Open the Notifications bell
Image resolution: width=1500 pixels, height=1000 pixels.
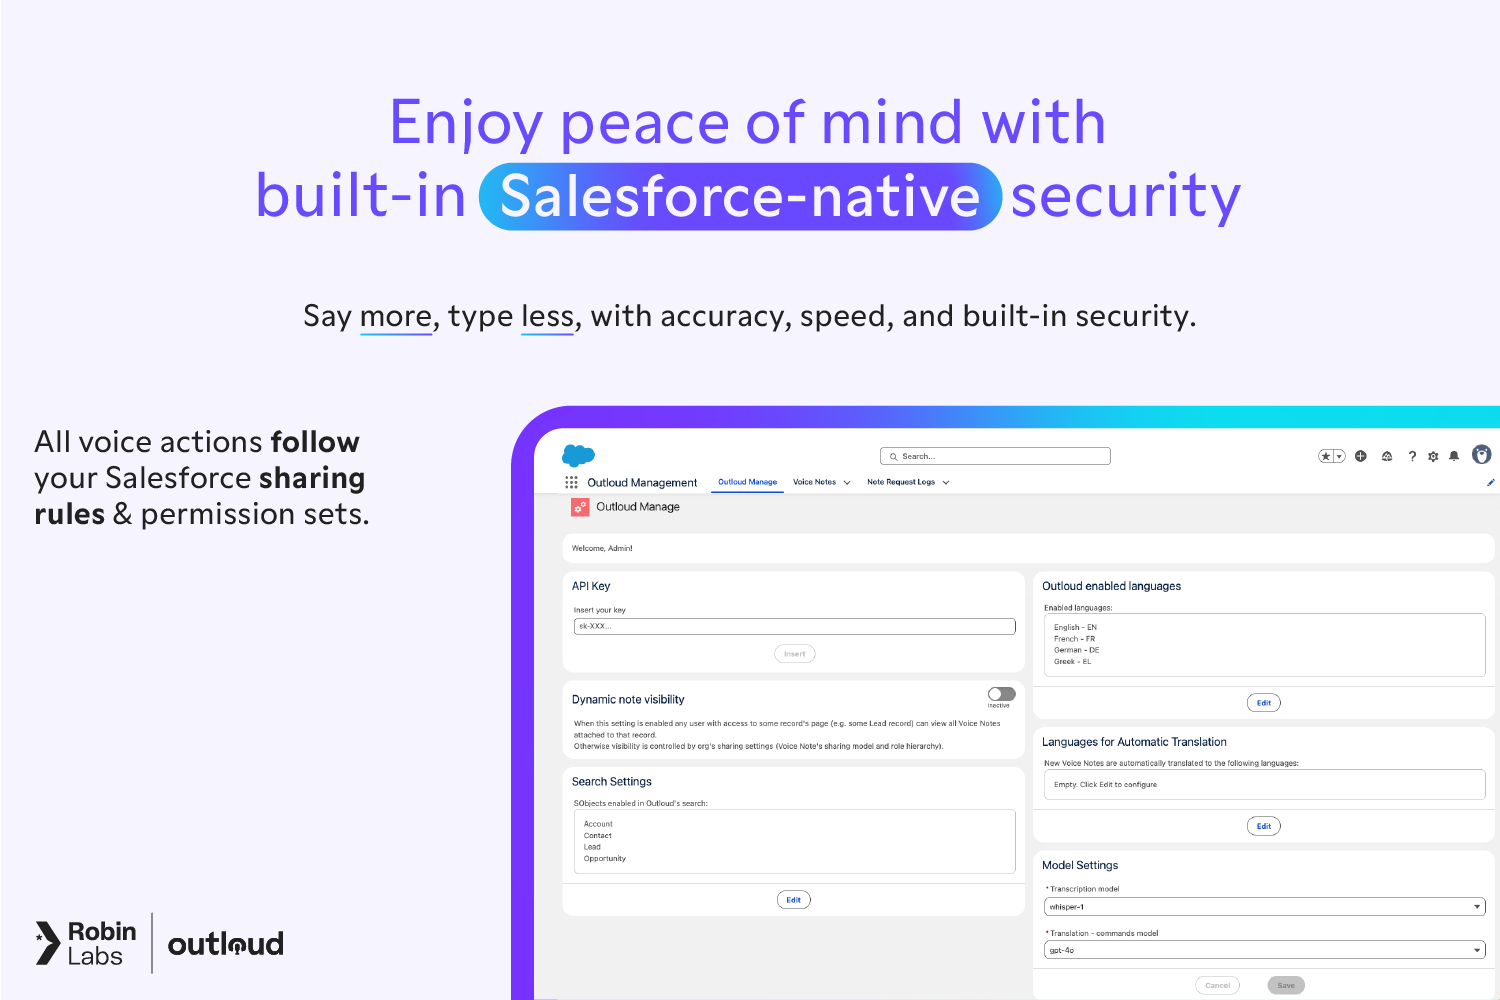pos(1454,456)
